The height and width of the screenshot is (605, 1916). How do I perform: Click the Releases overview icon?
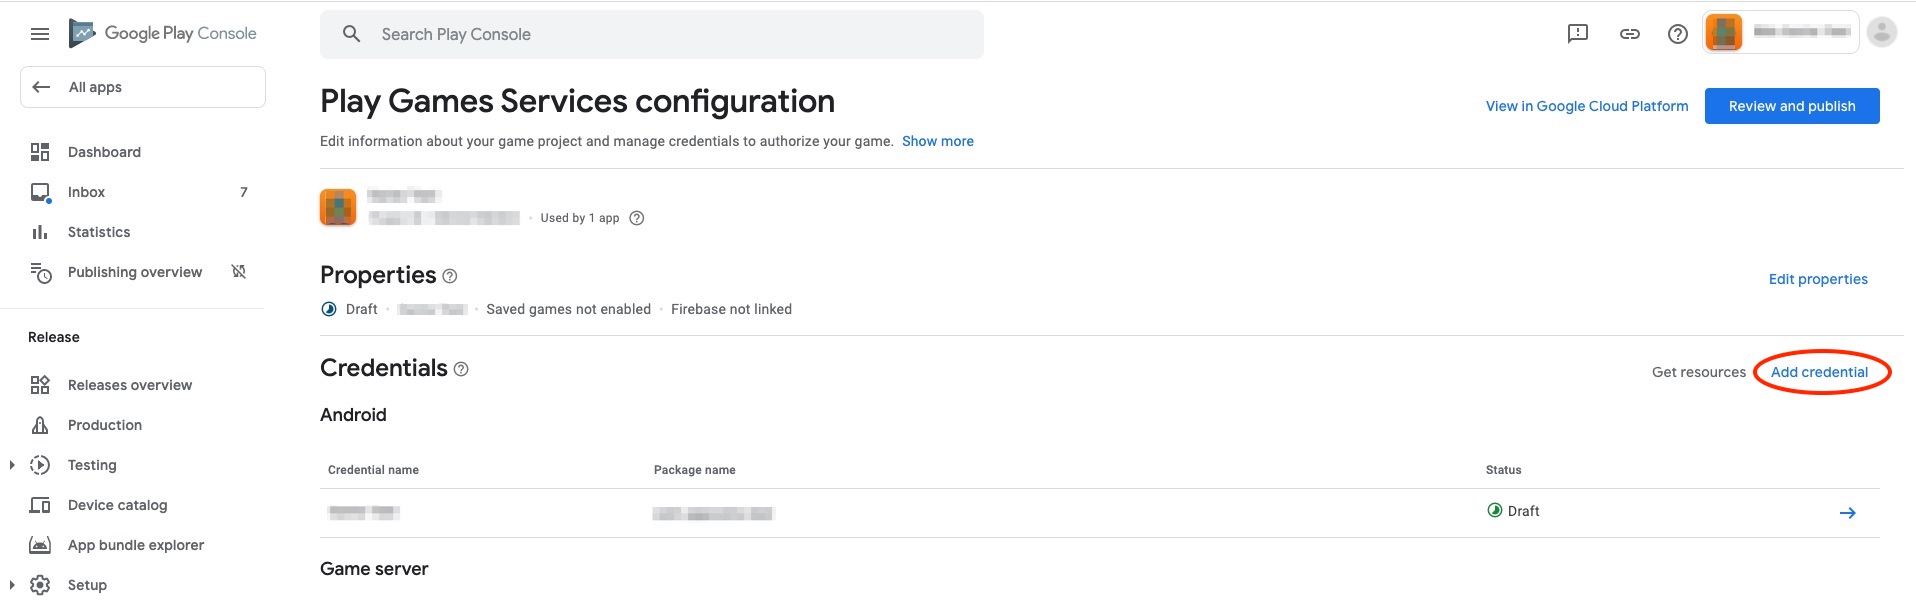point(40,385)
